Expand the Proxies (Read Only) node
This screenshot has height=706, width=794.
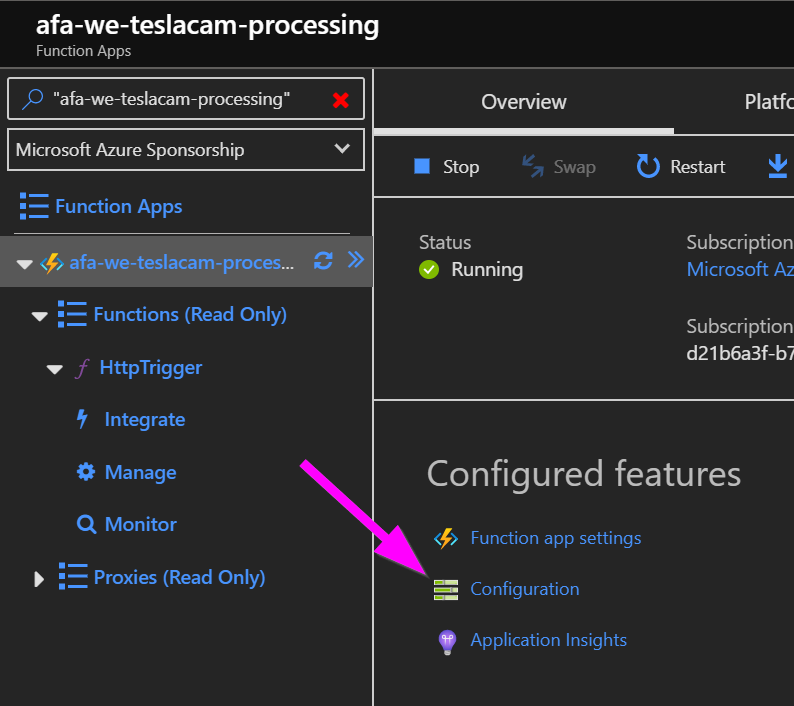click(39, 579)
